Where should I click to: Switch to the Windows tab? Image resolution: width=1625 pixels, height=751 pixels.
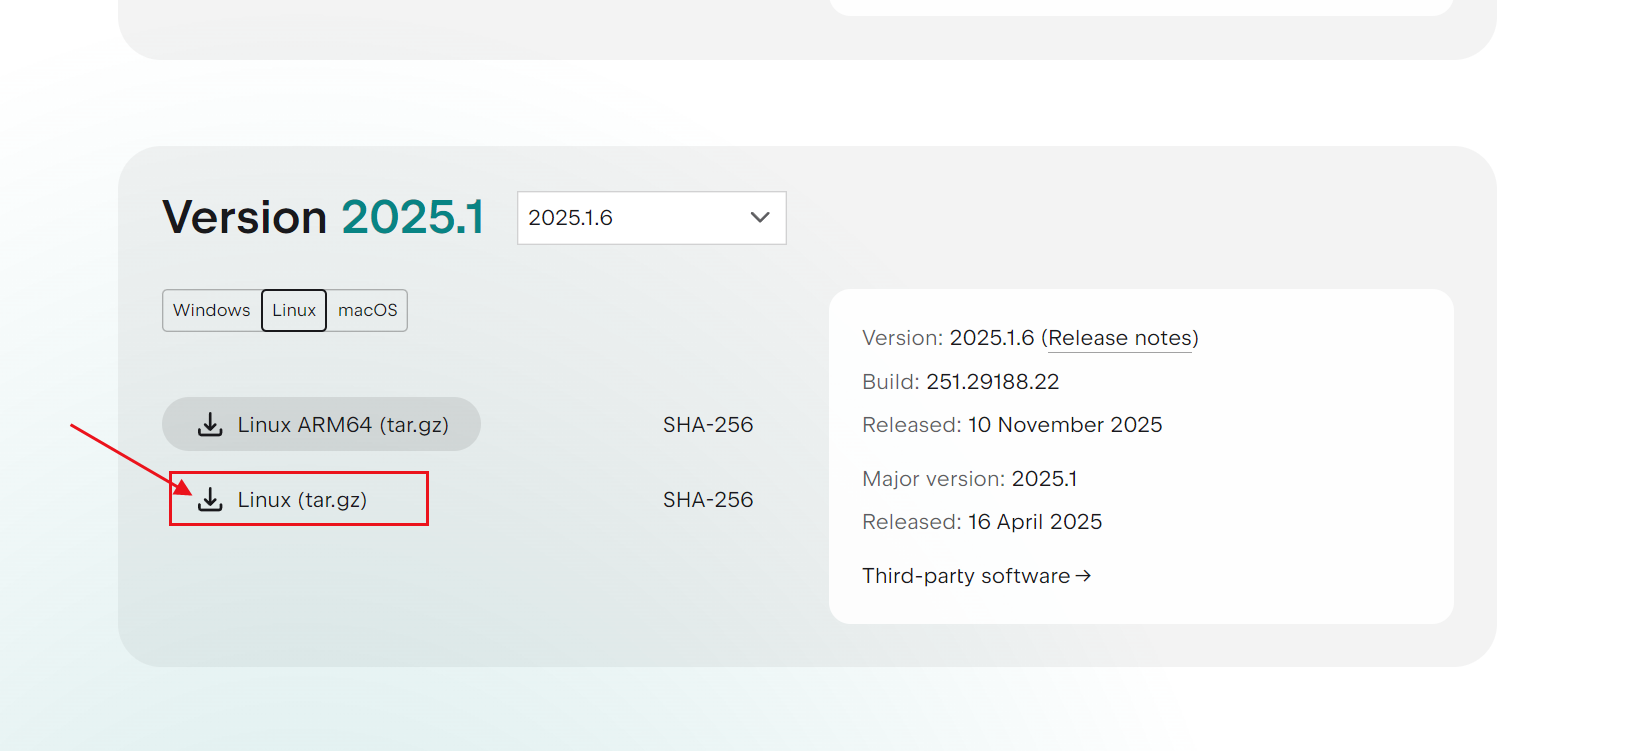[212, 310]
